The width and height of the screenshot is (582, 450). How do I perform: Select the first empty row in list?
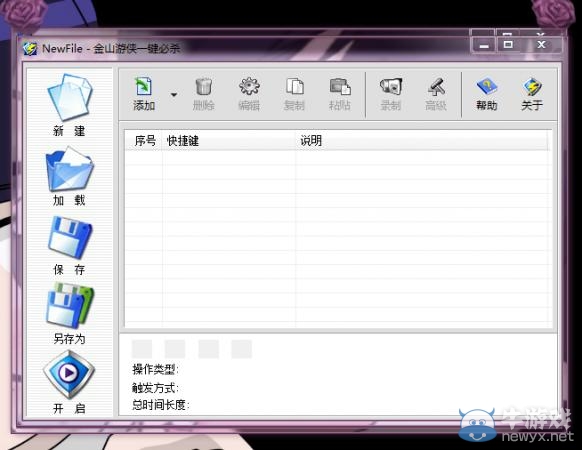tap(337, 158)
